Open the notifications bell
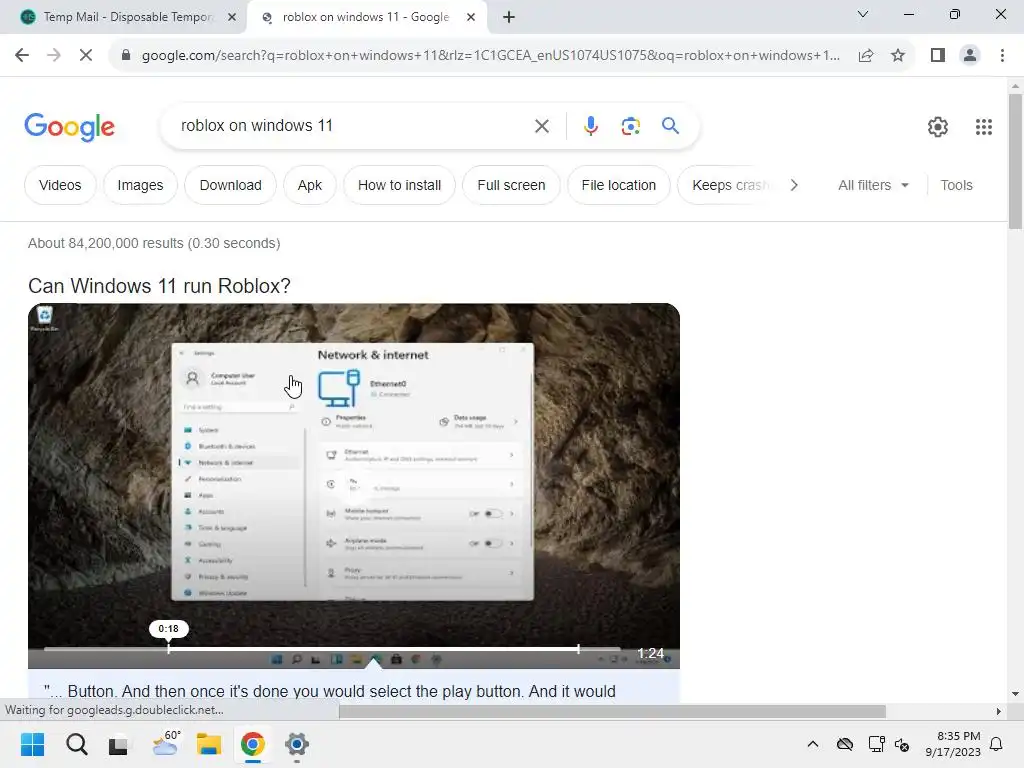 997,744
